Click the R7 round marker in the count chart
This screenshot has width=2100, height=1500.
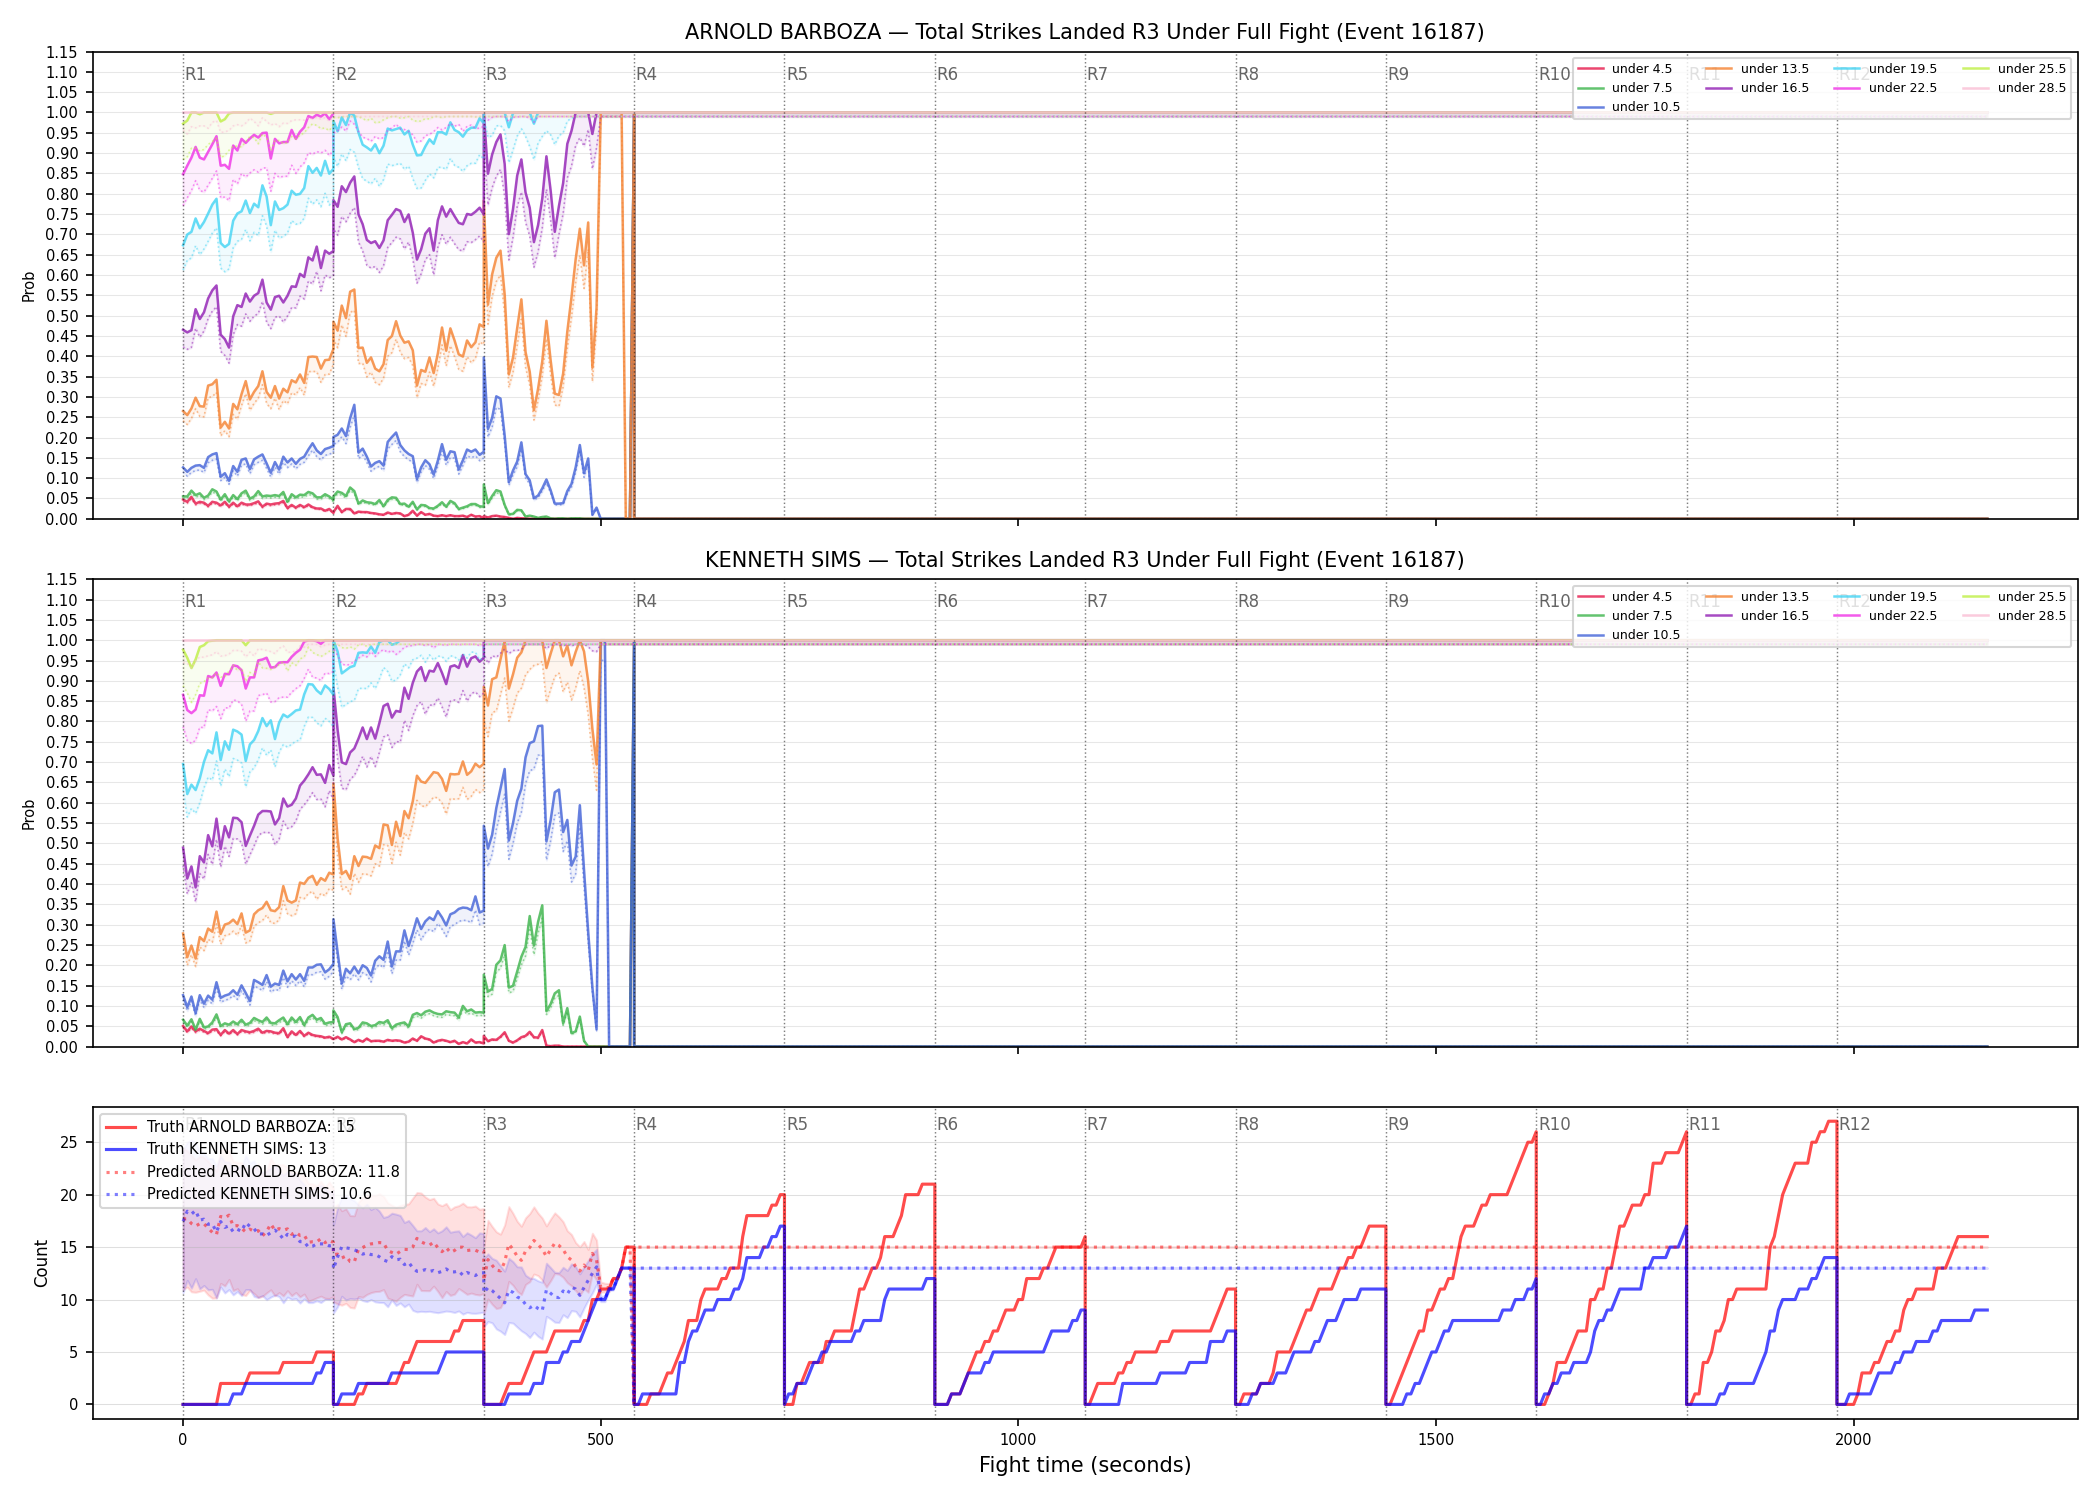pos(1097,1124)
